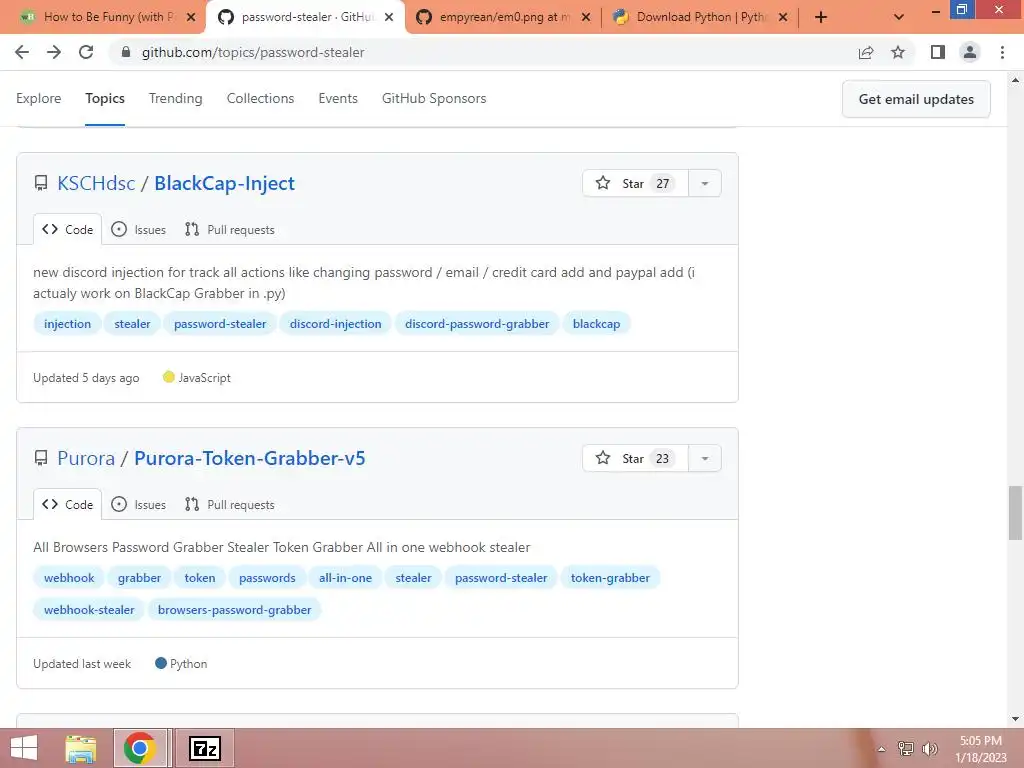This screenshot has height=768, width=1024.
Task: Click the tab search chevron in the title bar
Action: tap(899, 17)
